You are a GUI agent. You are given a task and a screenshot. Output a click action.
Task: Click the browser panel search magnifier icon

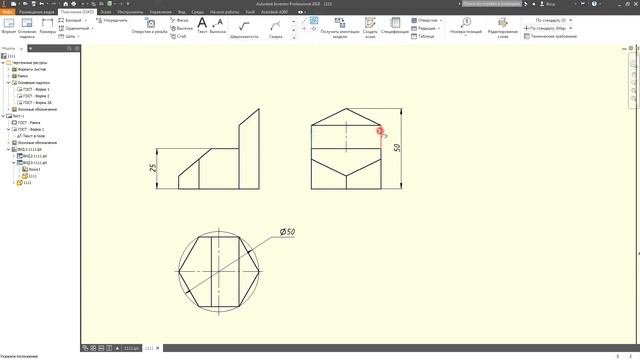[x=69, y=49]
